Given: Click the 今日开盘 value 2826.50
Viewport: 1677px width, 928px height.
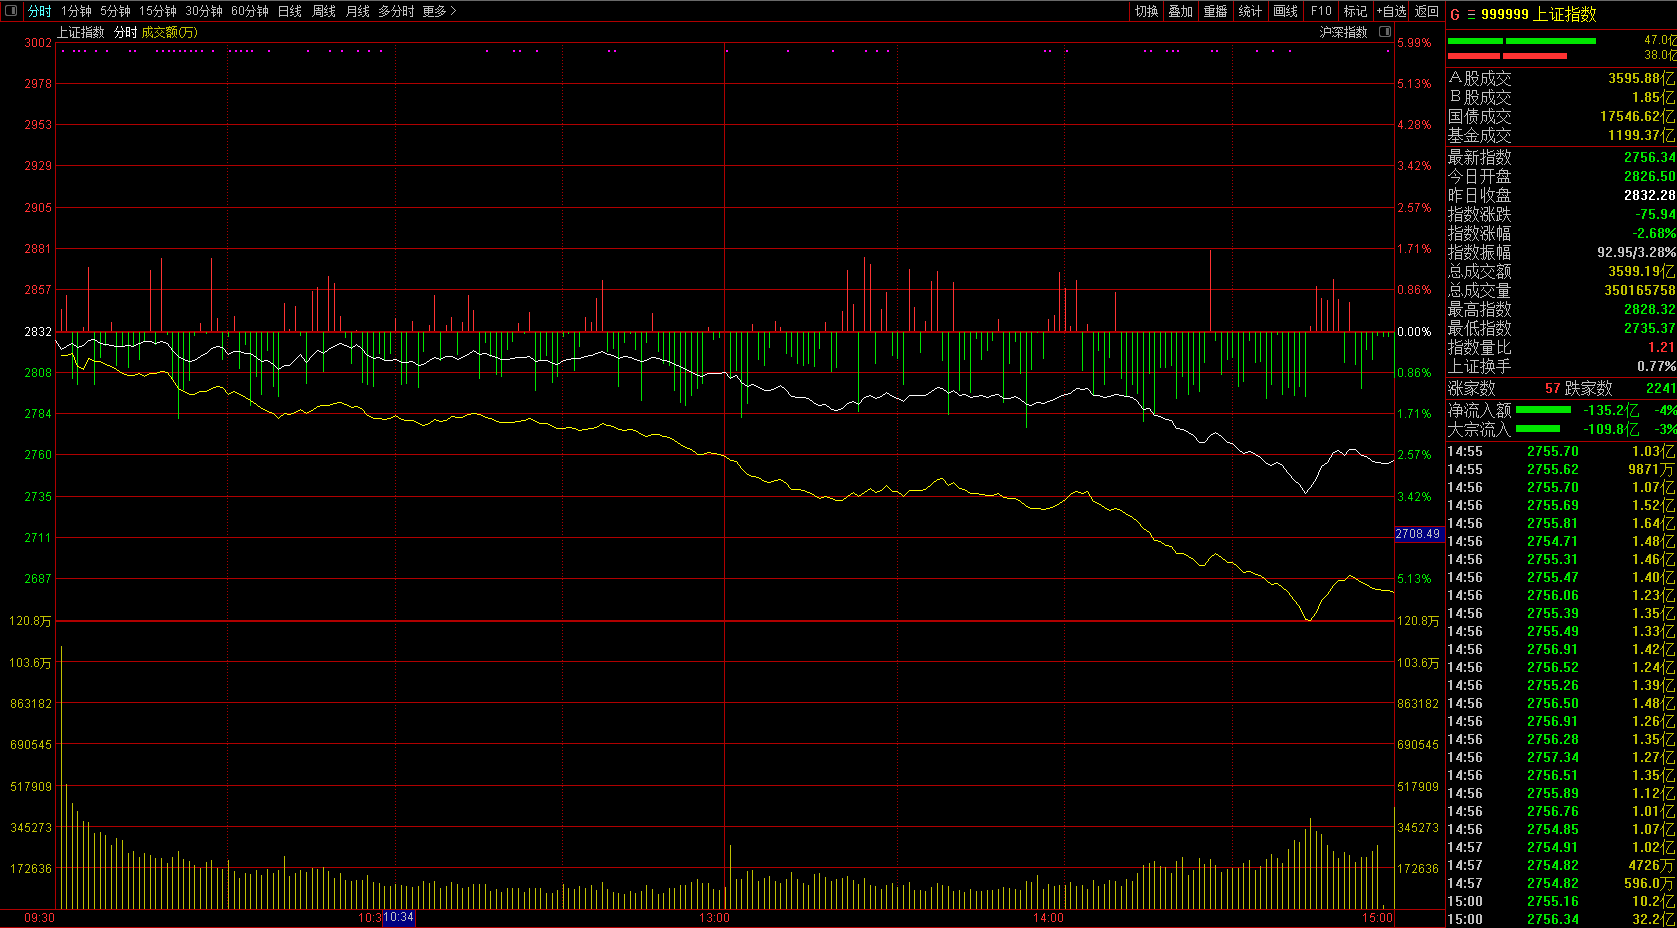Looking at the screenshot, I should (1649, 176).
